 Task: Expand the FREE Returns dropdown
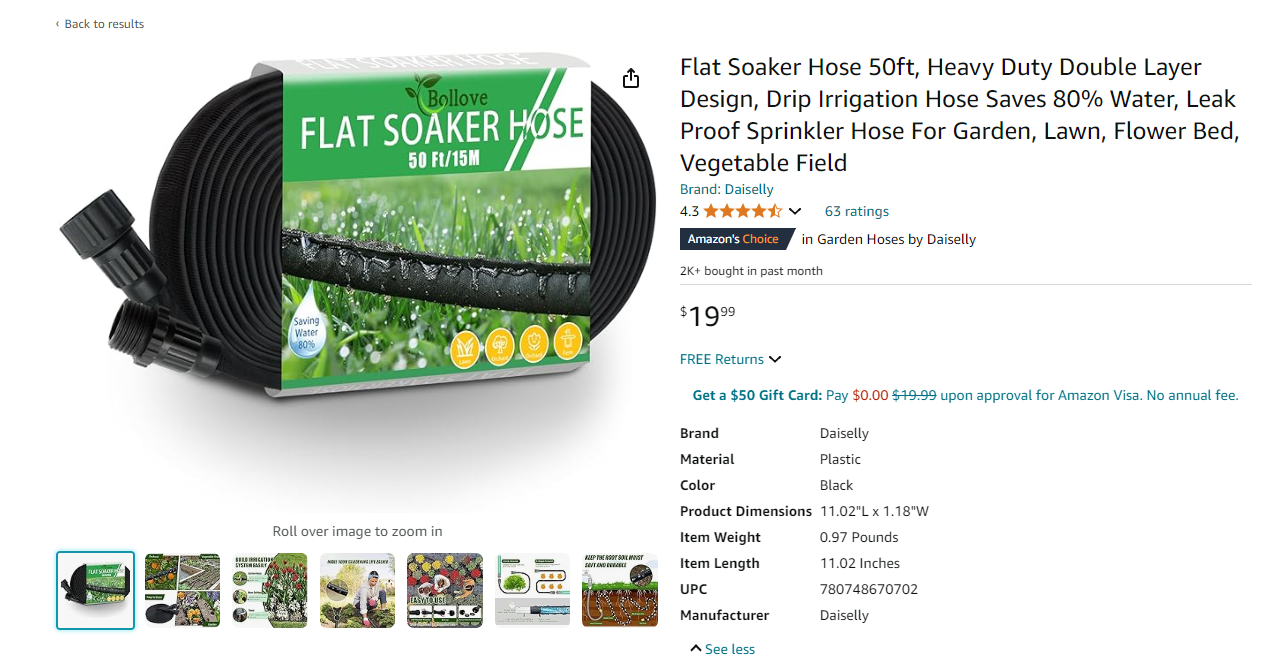[x=731, y=359]
